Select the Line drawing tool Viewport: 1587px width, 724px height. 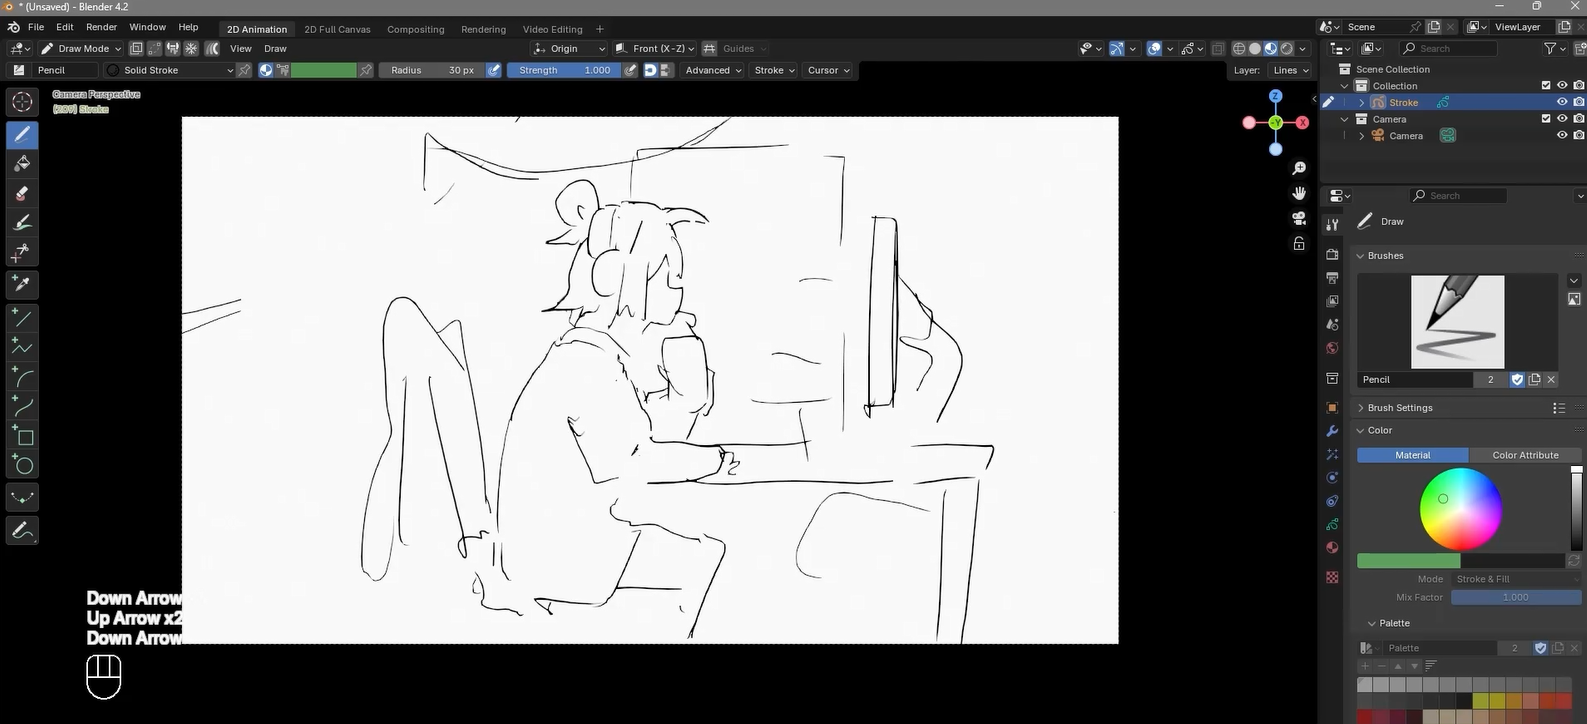click(22, 318)
